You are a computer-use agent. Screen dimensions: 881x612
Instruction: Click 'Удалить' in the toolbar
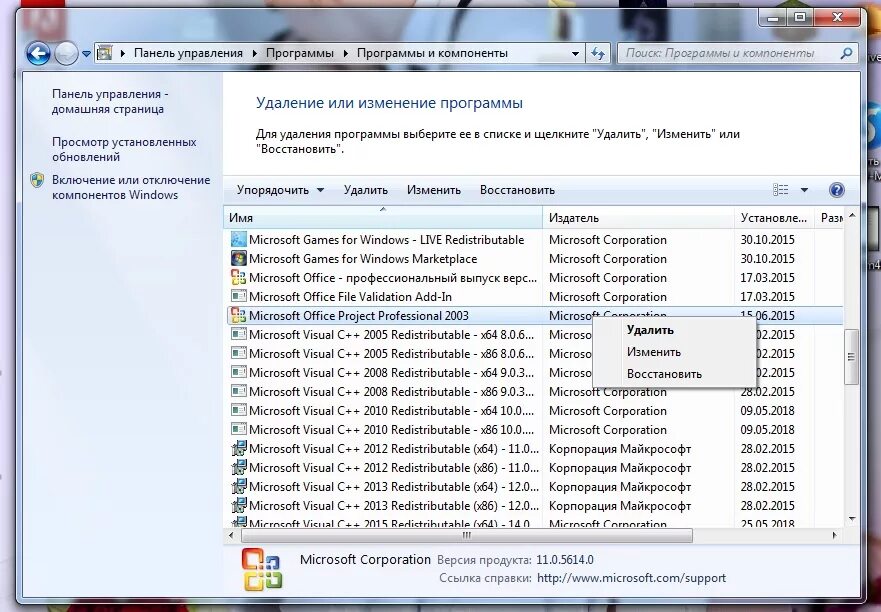tap(366, 190)
